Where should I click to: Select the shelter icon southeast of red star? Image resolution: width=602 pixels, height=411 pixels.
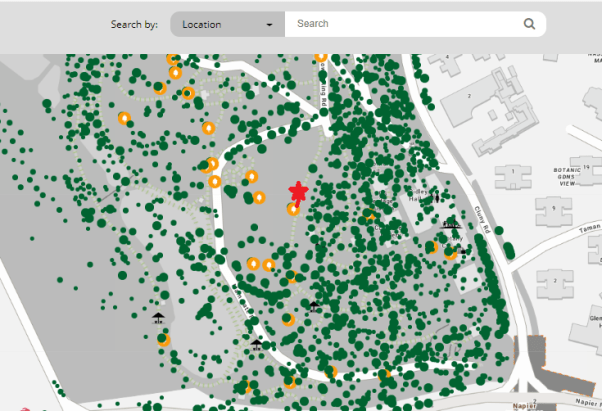[314, 305]
